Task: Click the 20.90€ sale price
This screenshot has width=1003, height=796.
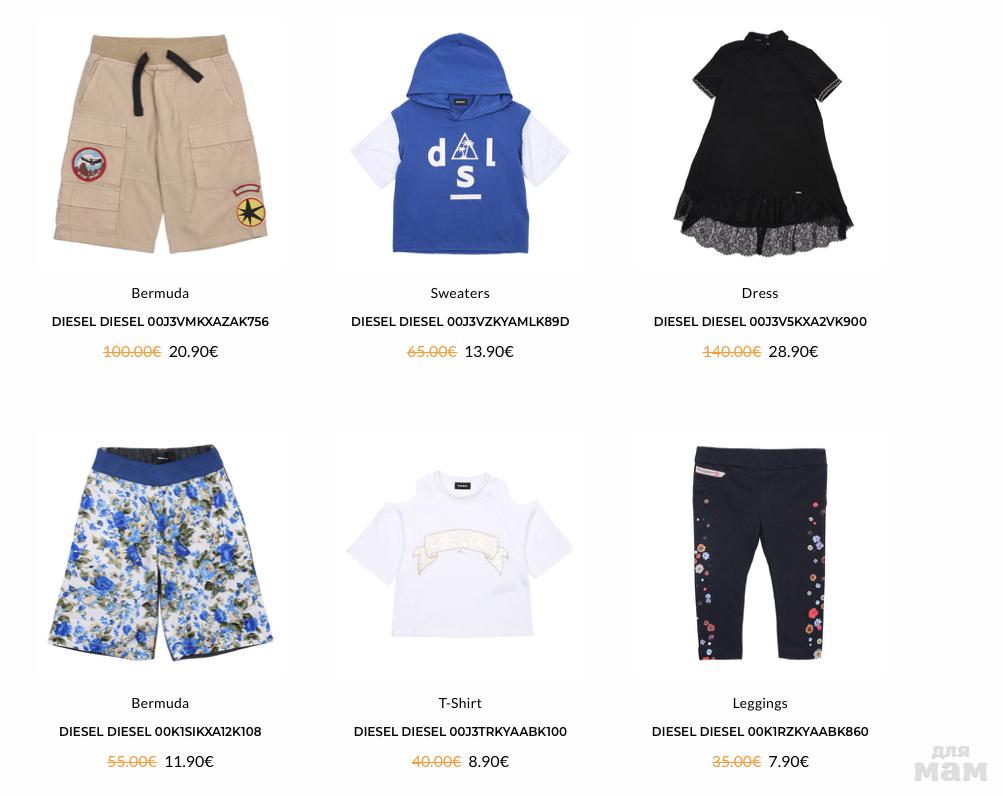Action: tap(193, 351)
